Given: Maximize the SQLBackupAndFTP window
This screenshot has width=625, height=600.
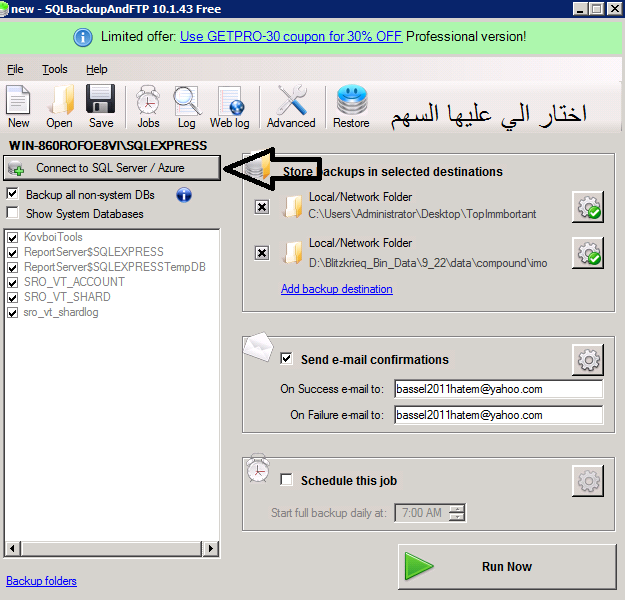Looking at the screenshot, I should click(x=597, y=8).
